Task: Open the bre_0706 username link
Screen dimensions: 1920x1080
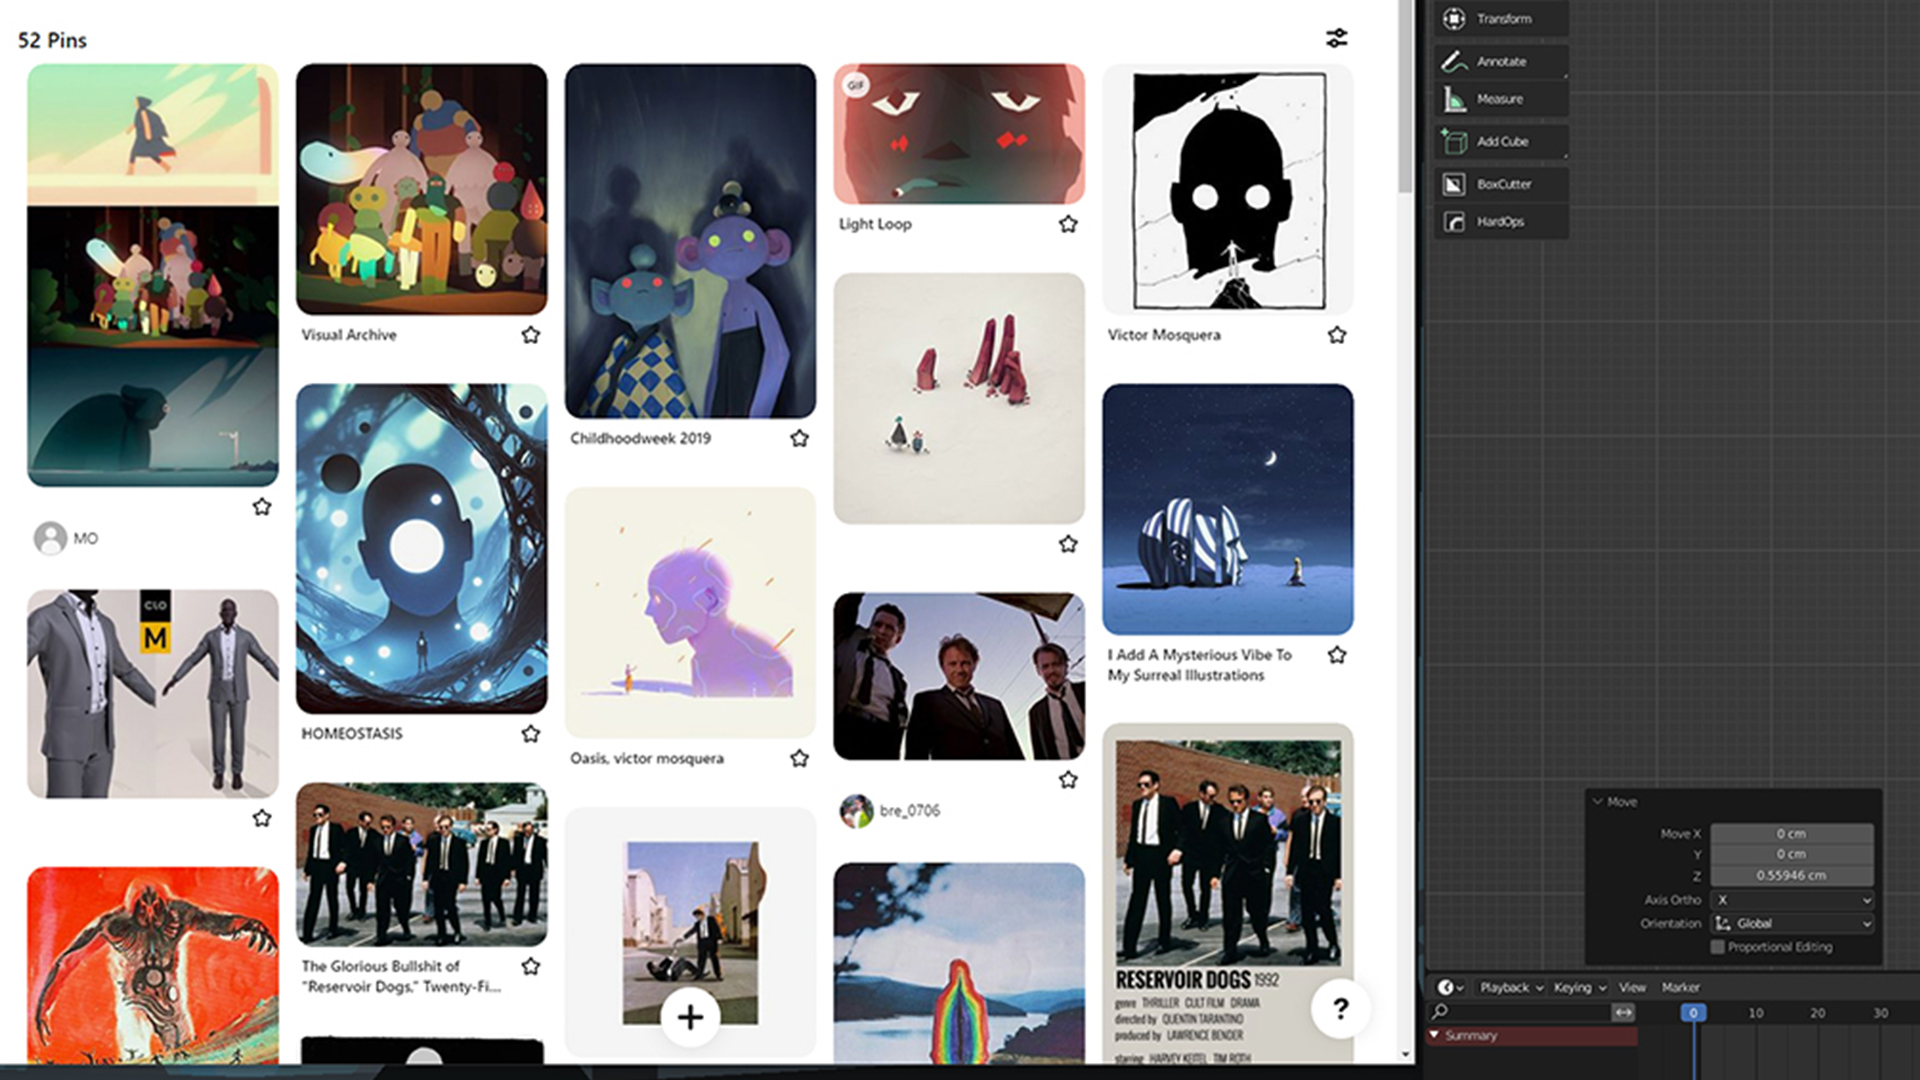Action: (910, 811)
